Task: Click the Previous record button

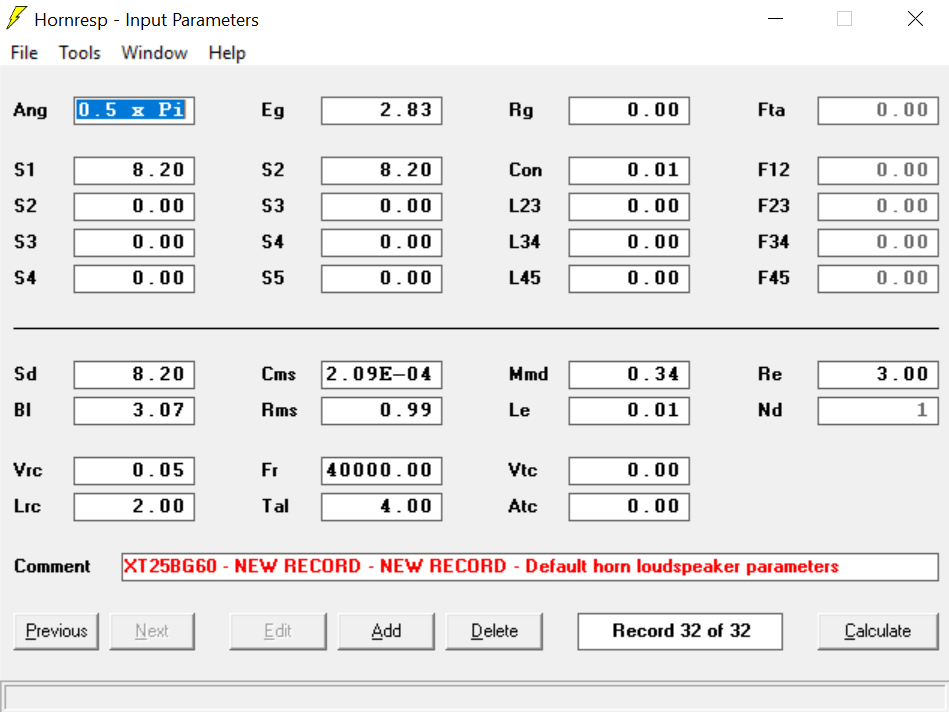Action: (56, 631)
